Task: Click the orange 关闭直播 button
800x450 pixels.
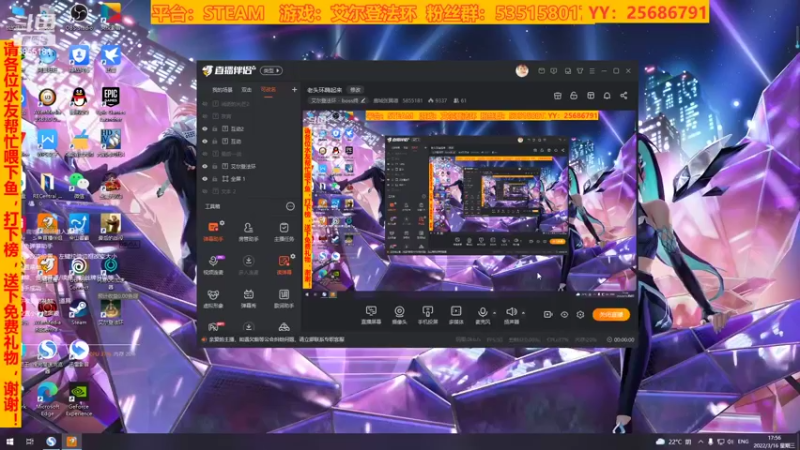Action: coord(611,314)
